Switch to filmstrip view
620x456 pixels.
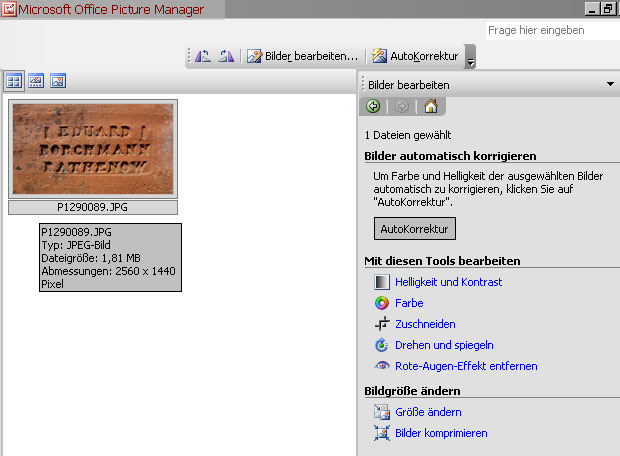(36, 81)
